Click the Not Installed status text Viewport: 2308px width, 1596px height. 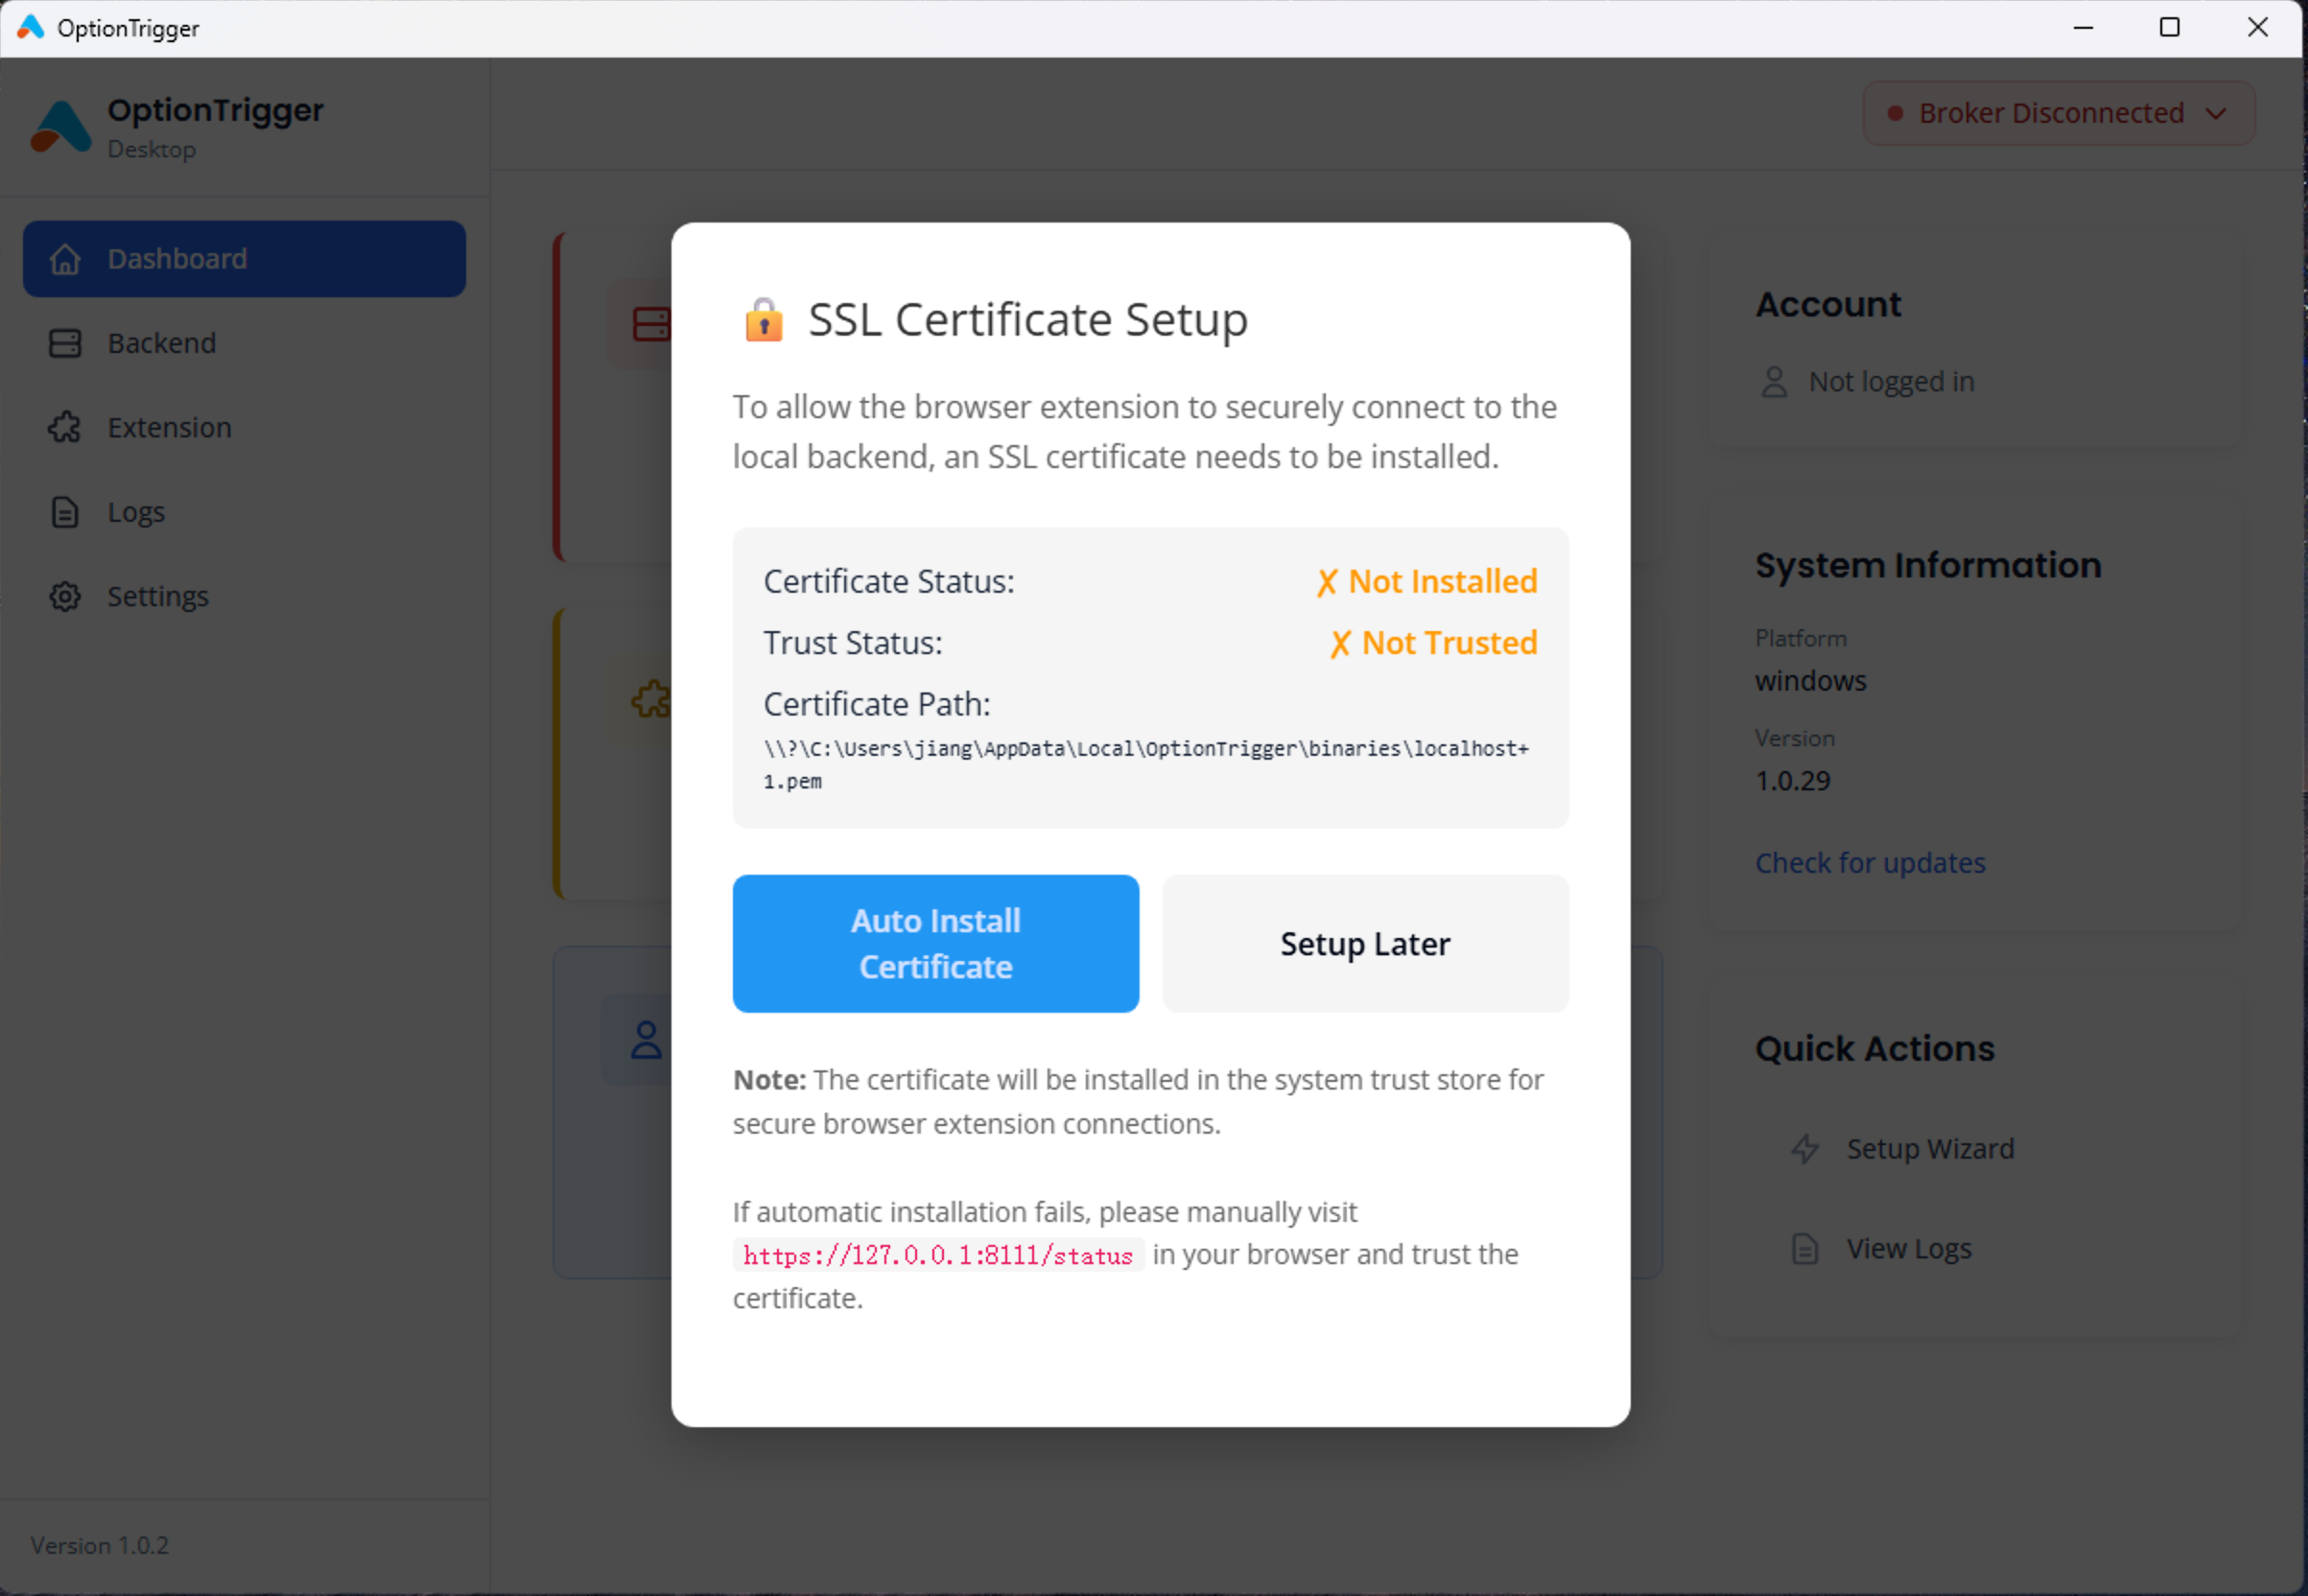click(x=1427, y=581)
